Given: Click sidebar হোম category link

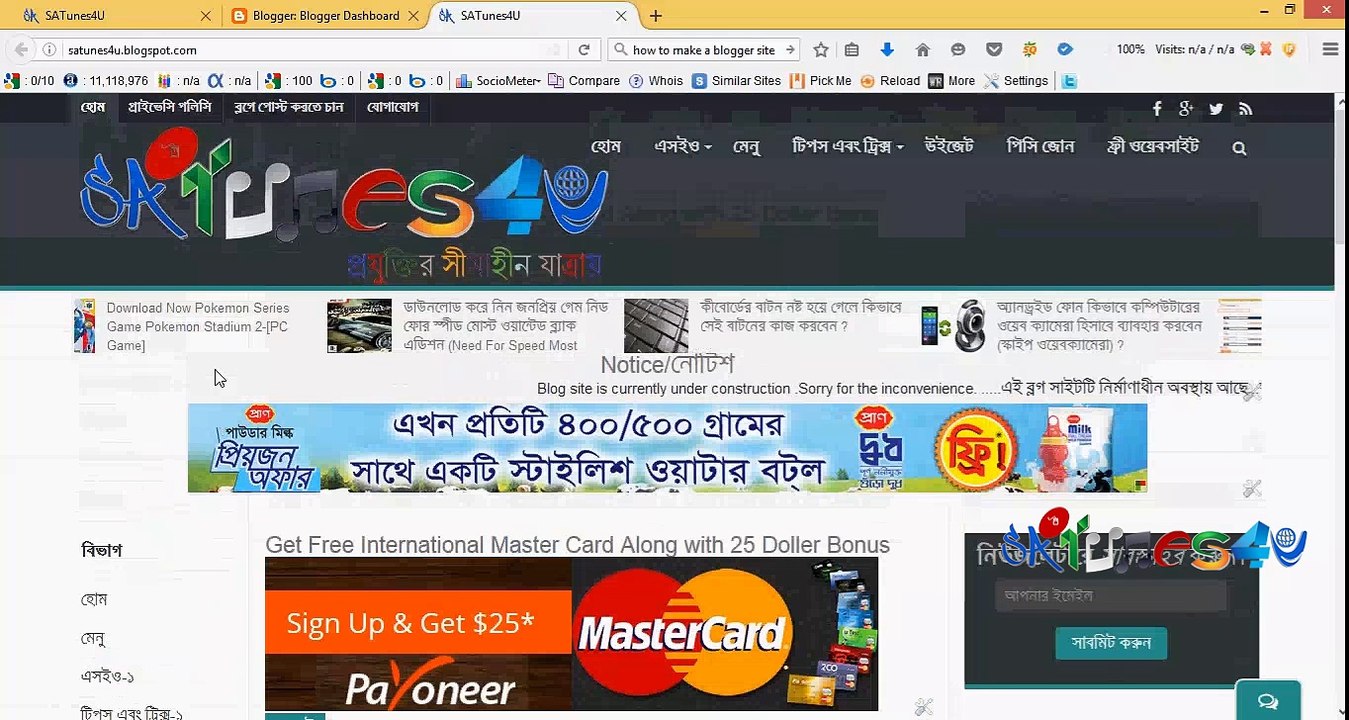Looking at the screenshot, I should (94, 600).
